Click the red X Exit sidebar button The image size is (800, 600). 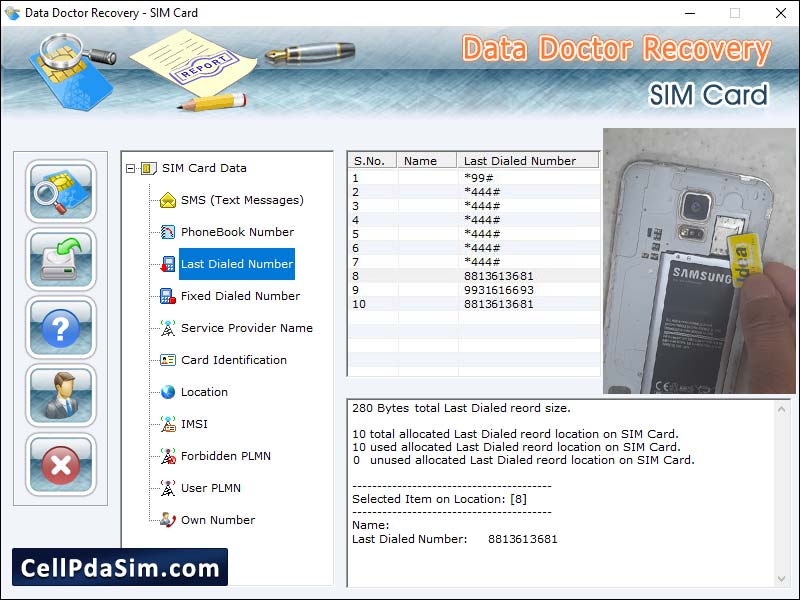pyautogui.click(x=61, y=465)
